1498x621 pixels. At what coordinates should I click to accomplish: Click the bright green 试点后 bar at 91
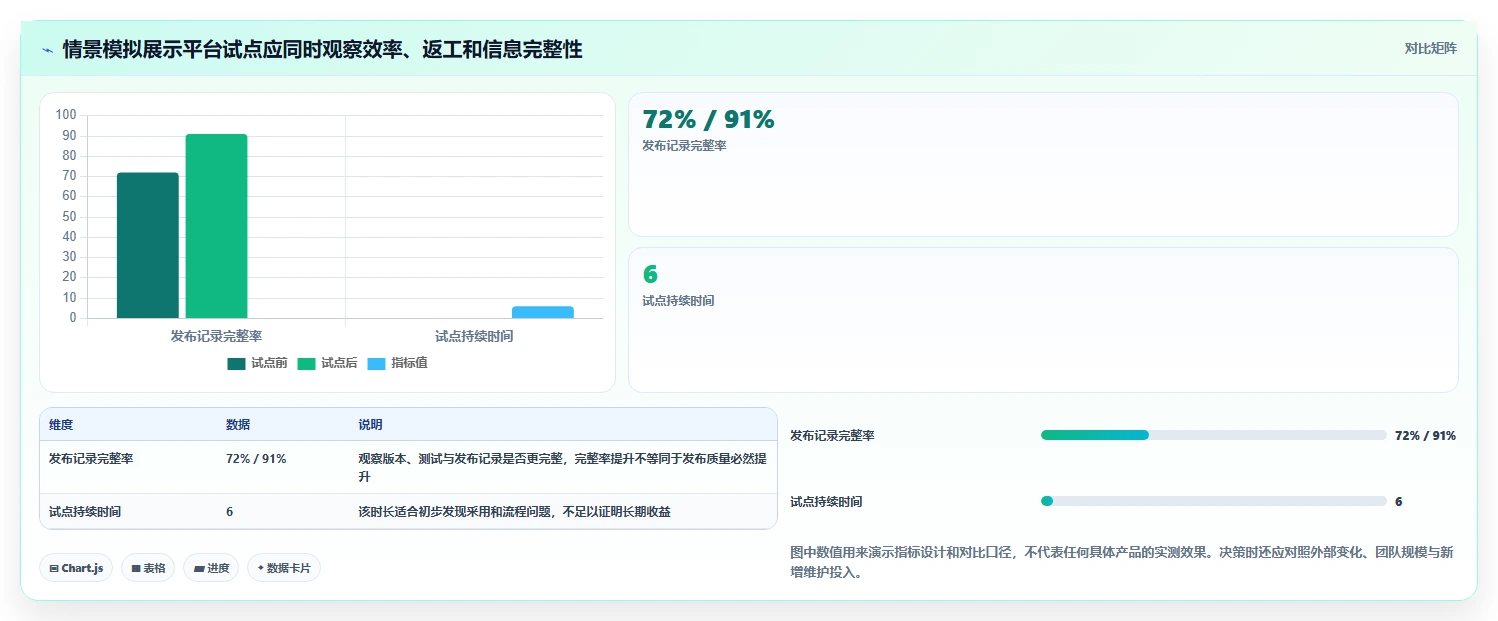[x=216, y=226]
